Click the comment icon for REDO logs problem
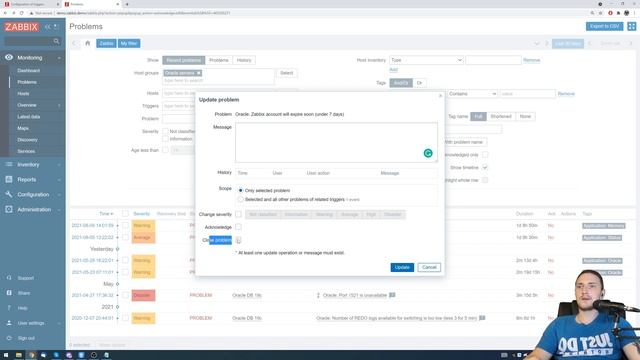640x360 pixels. pyautogui.click(x=482, y=318)
